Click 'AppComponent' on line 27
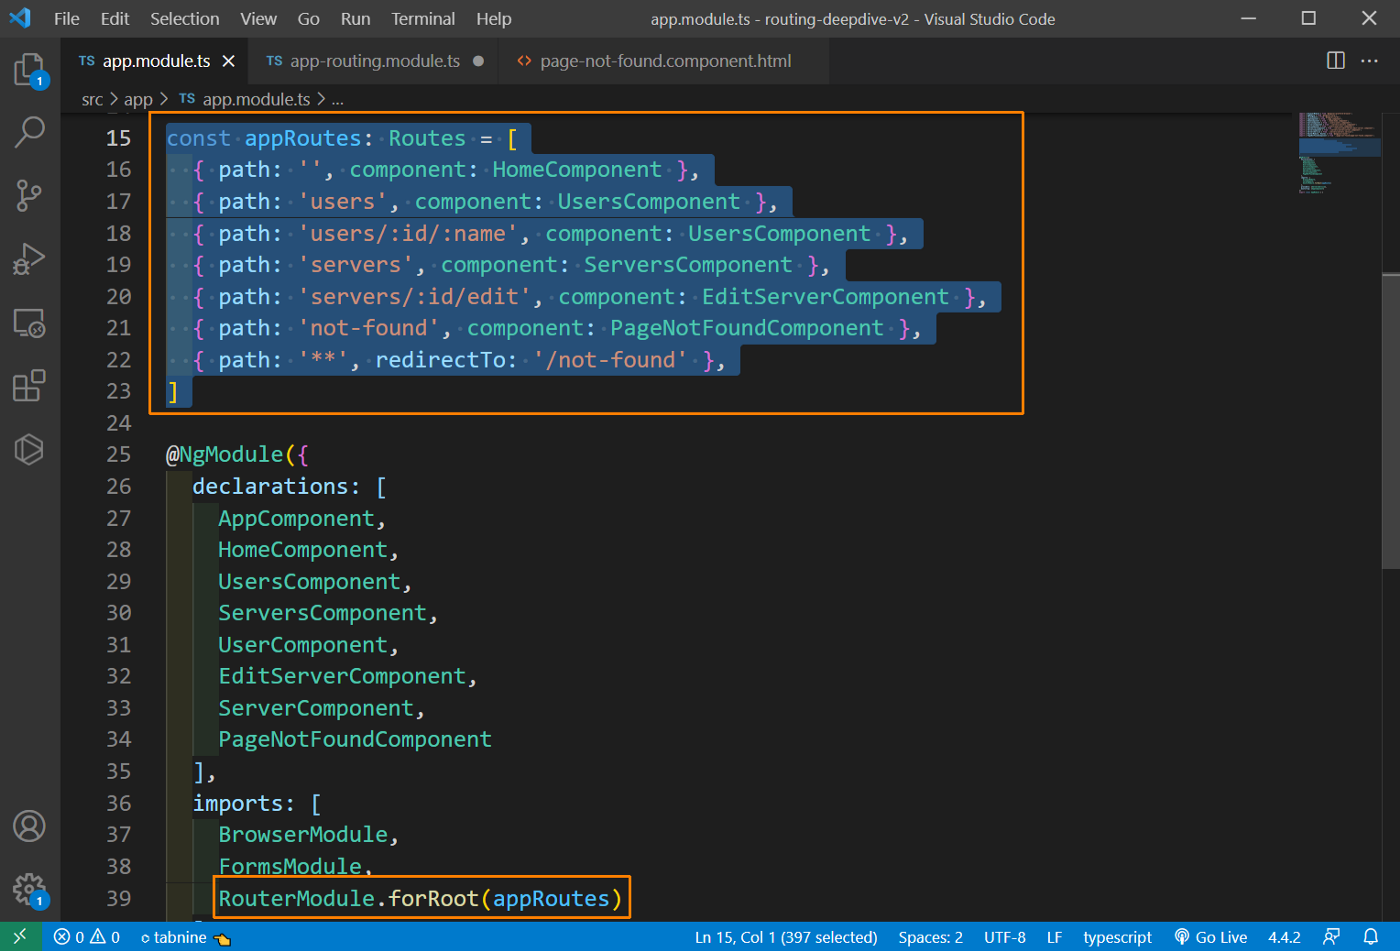Image resolution: width=1400 pixels, height=951 pixels. click(x=296, y=519)
